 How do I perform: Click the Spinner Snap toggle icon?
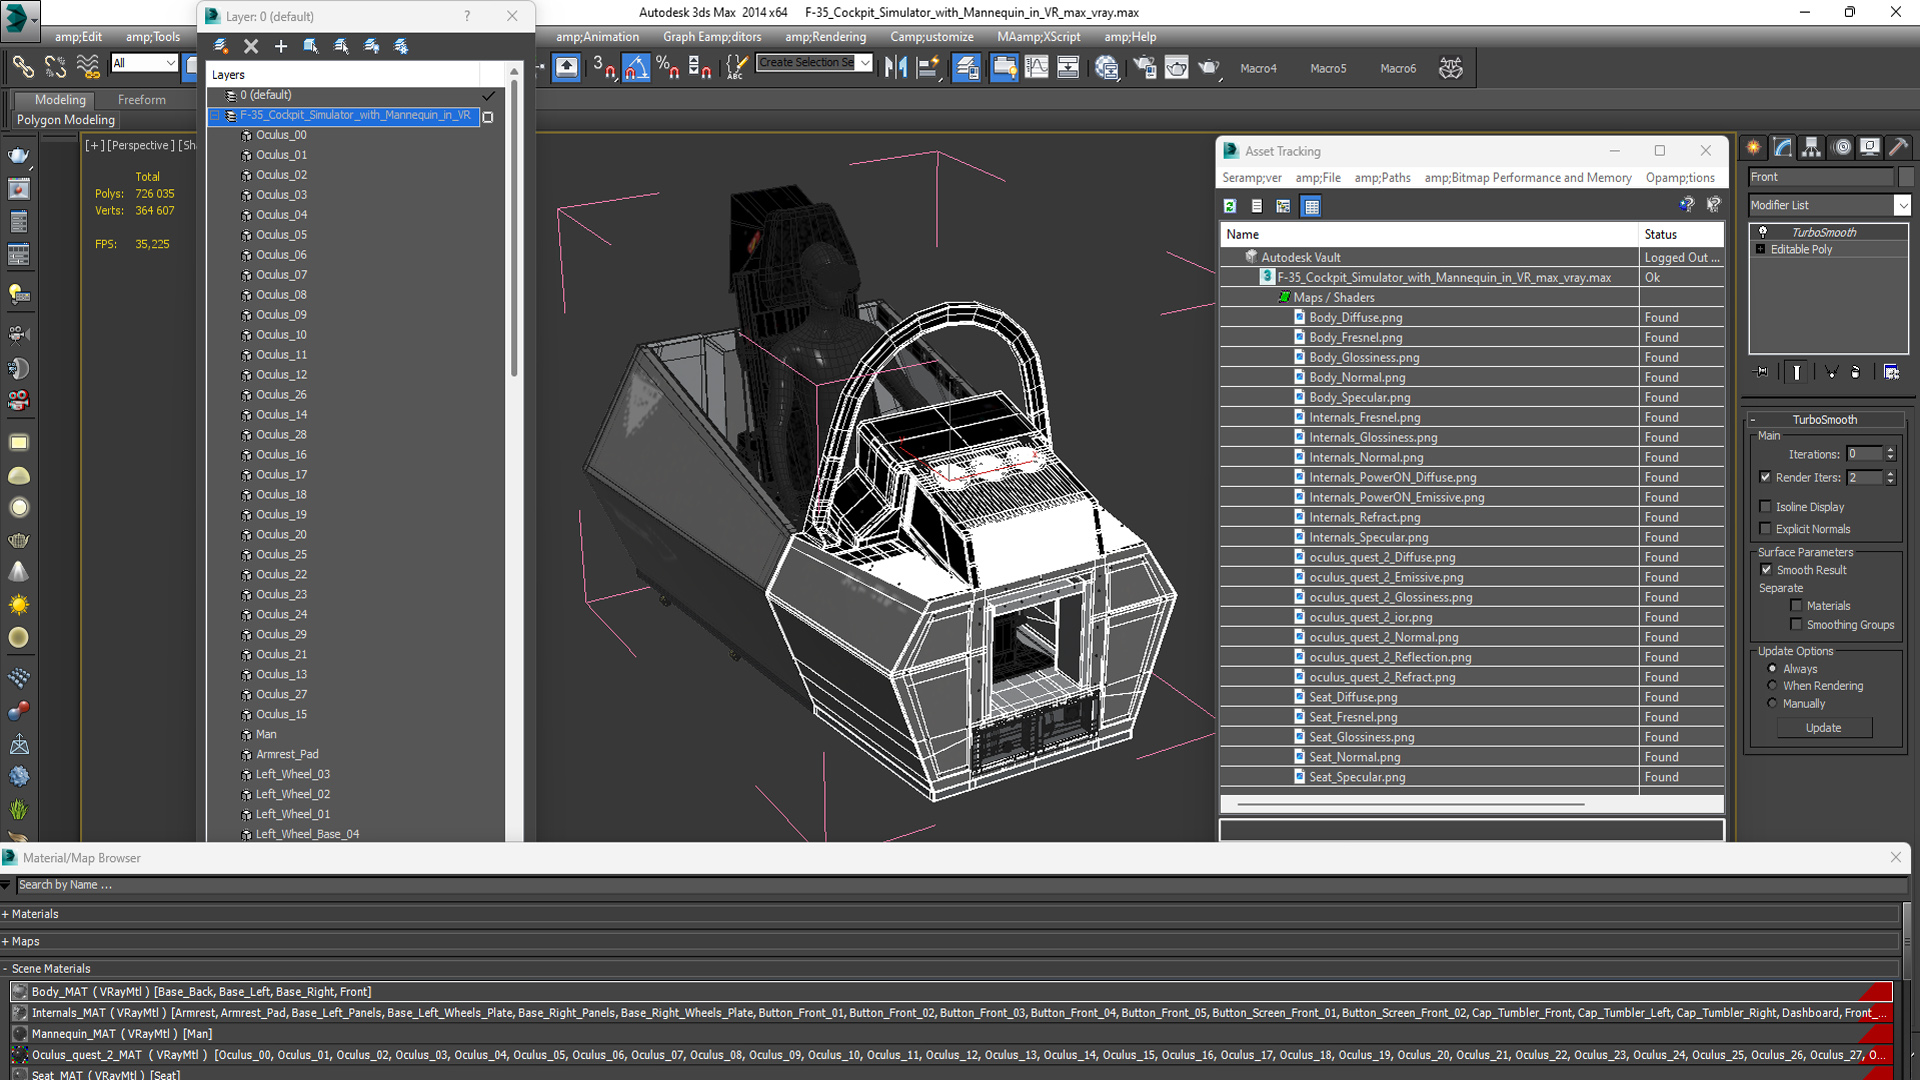click(x=700, y=68)
